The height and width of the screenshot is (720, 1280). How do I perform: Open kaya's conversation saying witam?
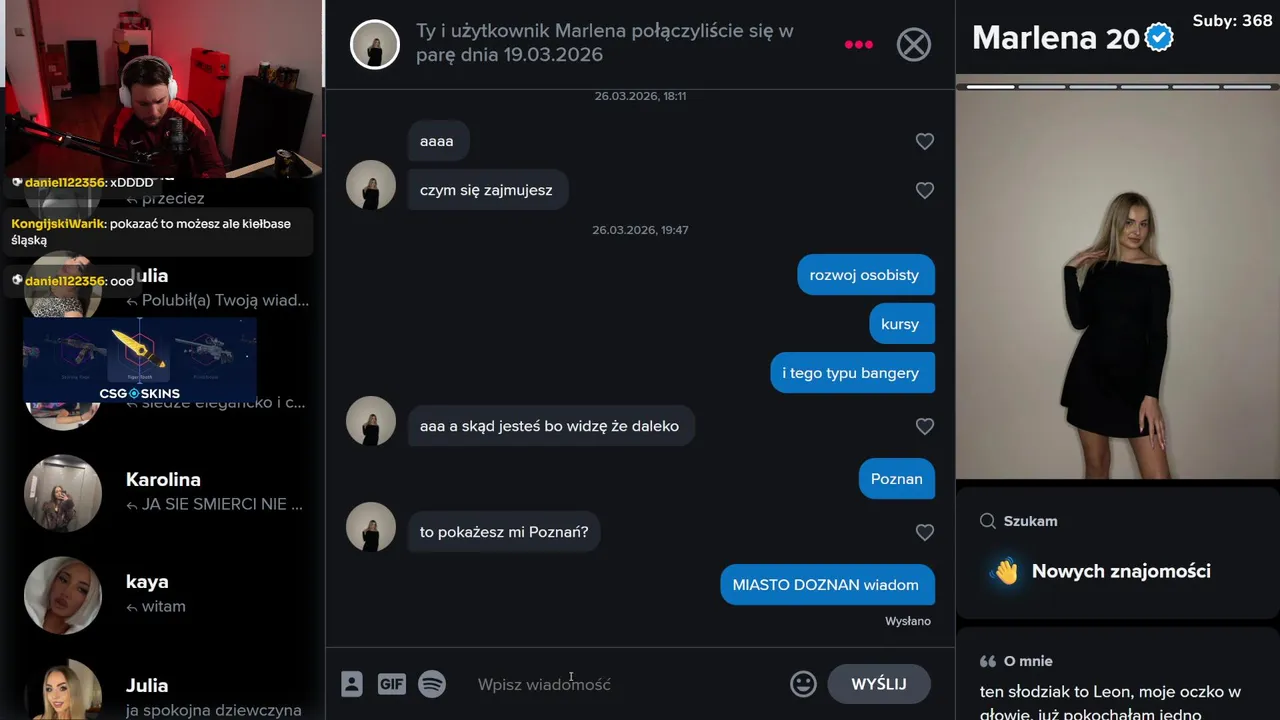[165, 595]
